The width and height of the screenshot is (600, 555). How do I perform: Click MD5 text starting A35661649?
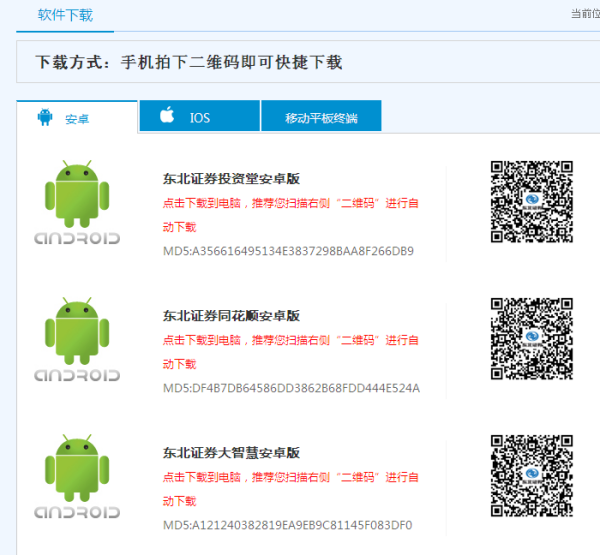pos(288,251)
